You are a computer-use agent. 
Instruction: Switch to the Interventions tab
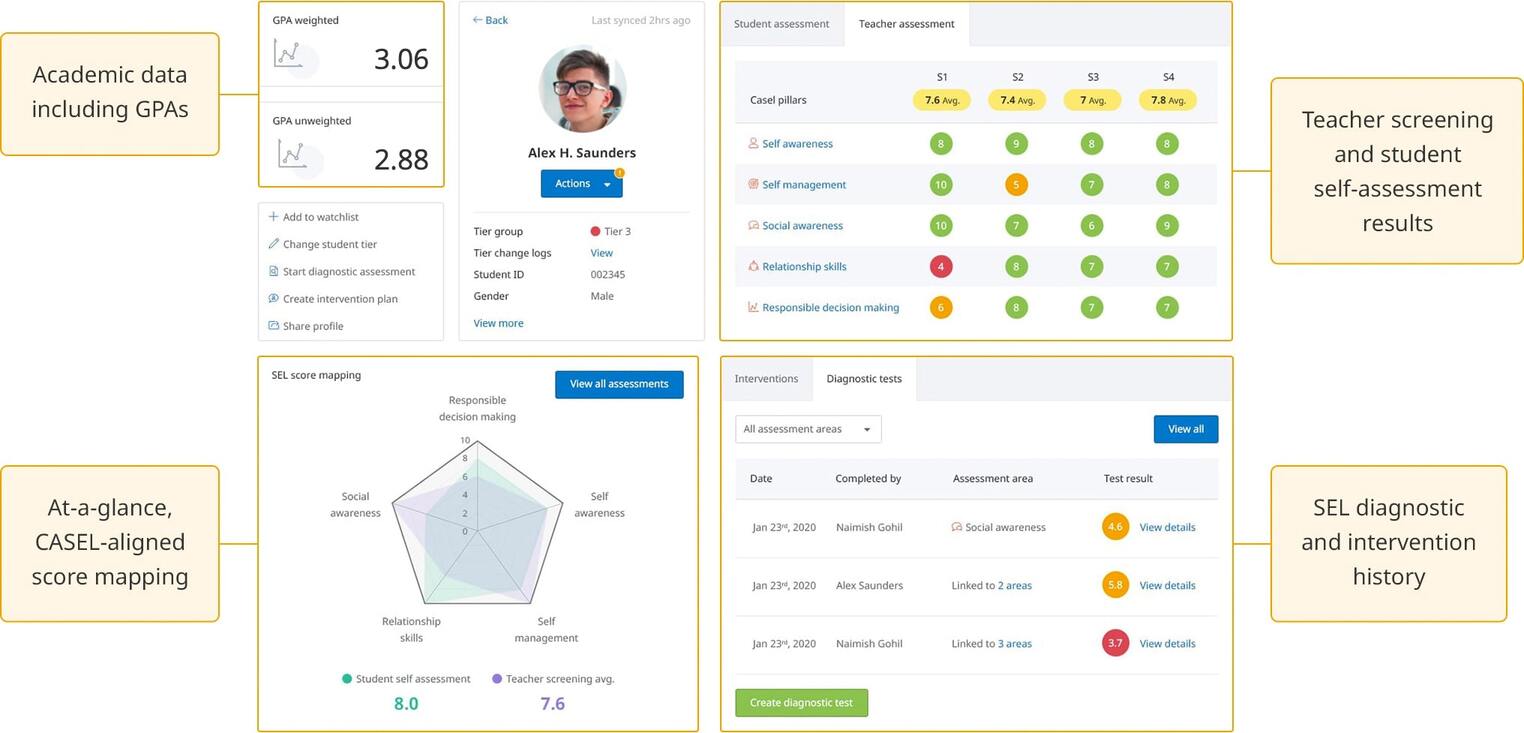coord(766,379)
